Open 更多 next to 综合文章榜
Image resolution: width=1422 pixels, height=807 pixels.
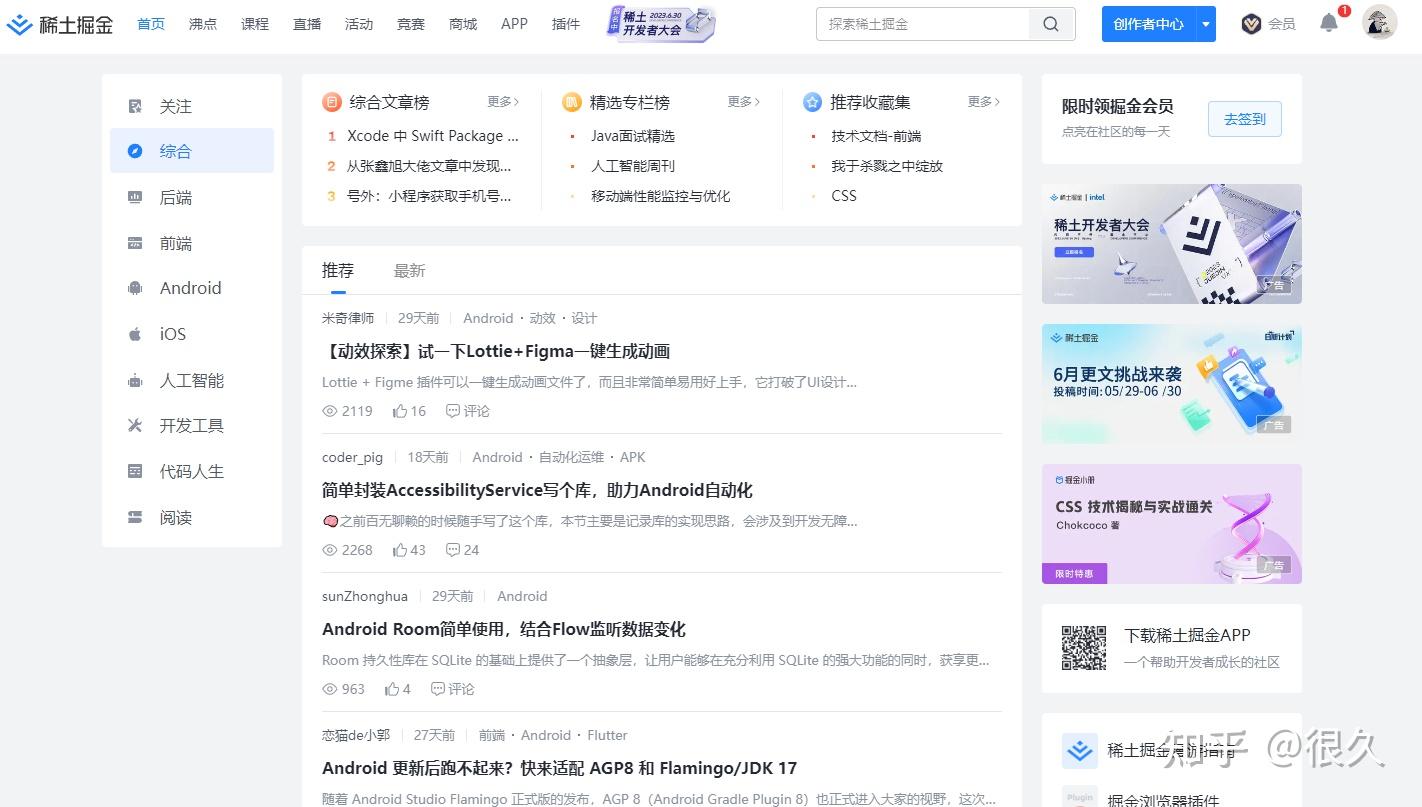click(x=503, y=102)
